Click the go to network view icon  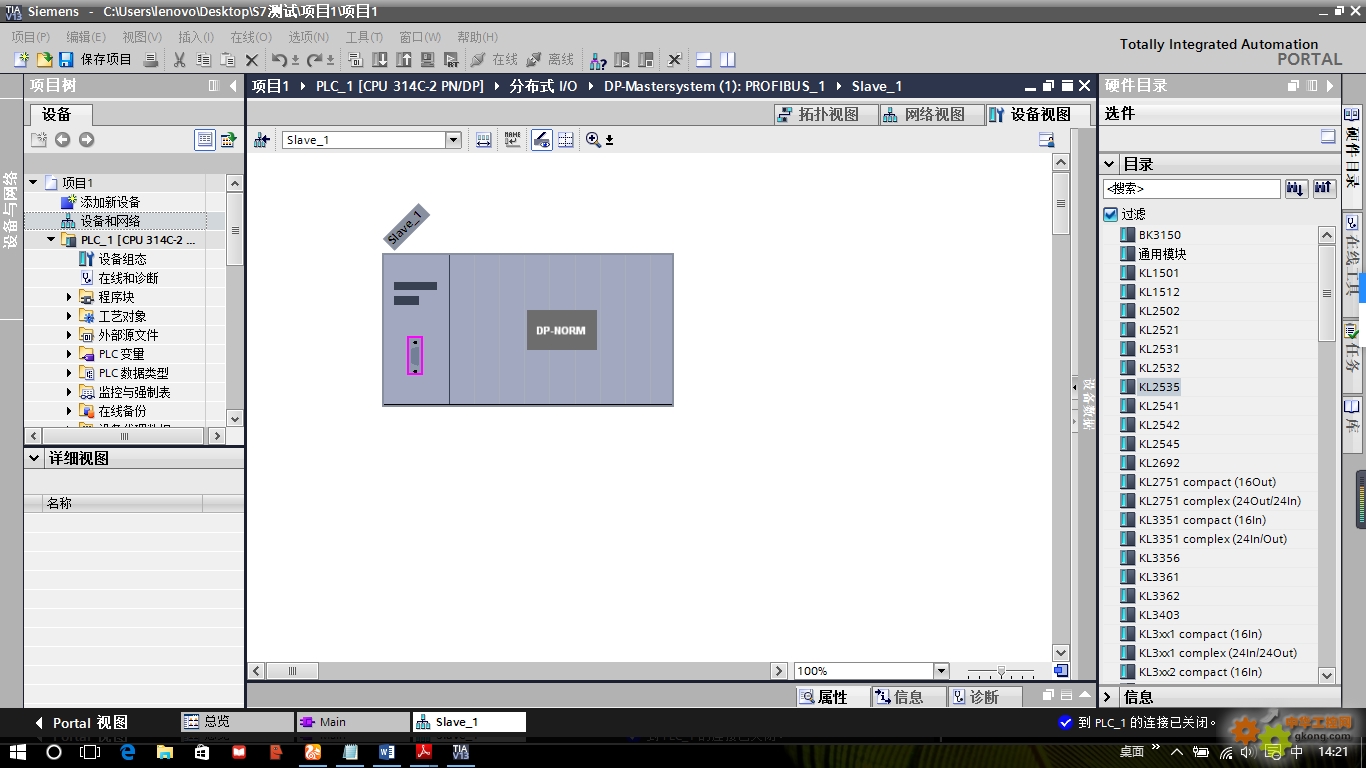262,140
